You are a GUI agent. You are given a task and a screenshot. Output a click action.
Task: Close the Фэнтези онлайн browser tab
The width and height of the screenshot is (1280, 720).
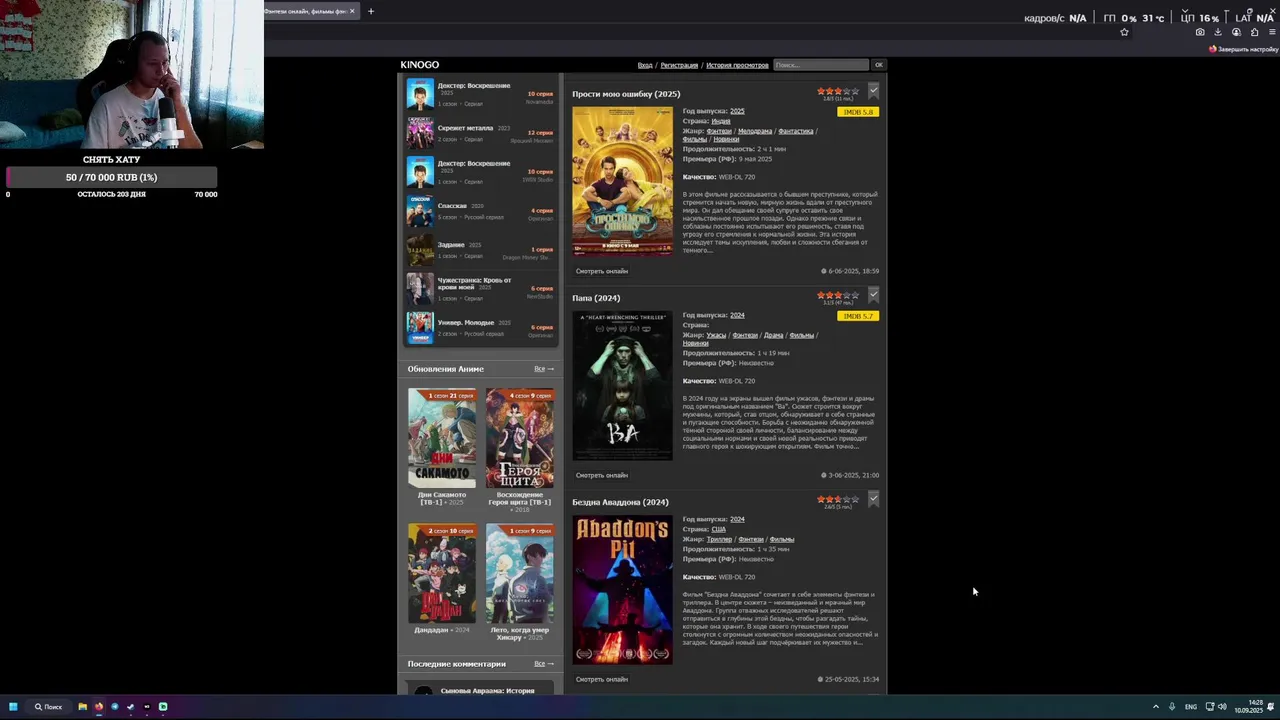[352, 11]
